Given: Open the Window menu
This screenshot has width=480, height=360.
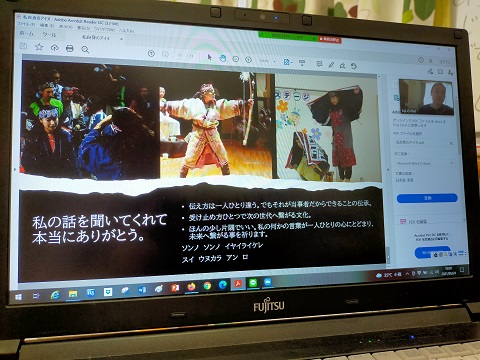Looking at the screenshot, I should [104, 29].
